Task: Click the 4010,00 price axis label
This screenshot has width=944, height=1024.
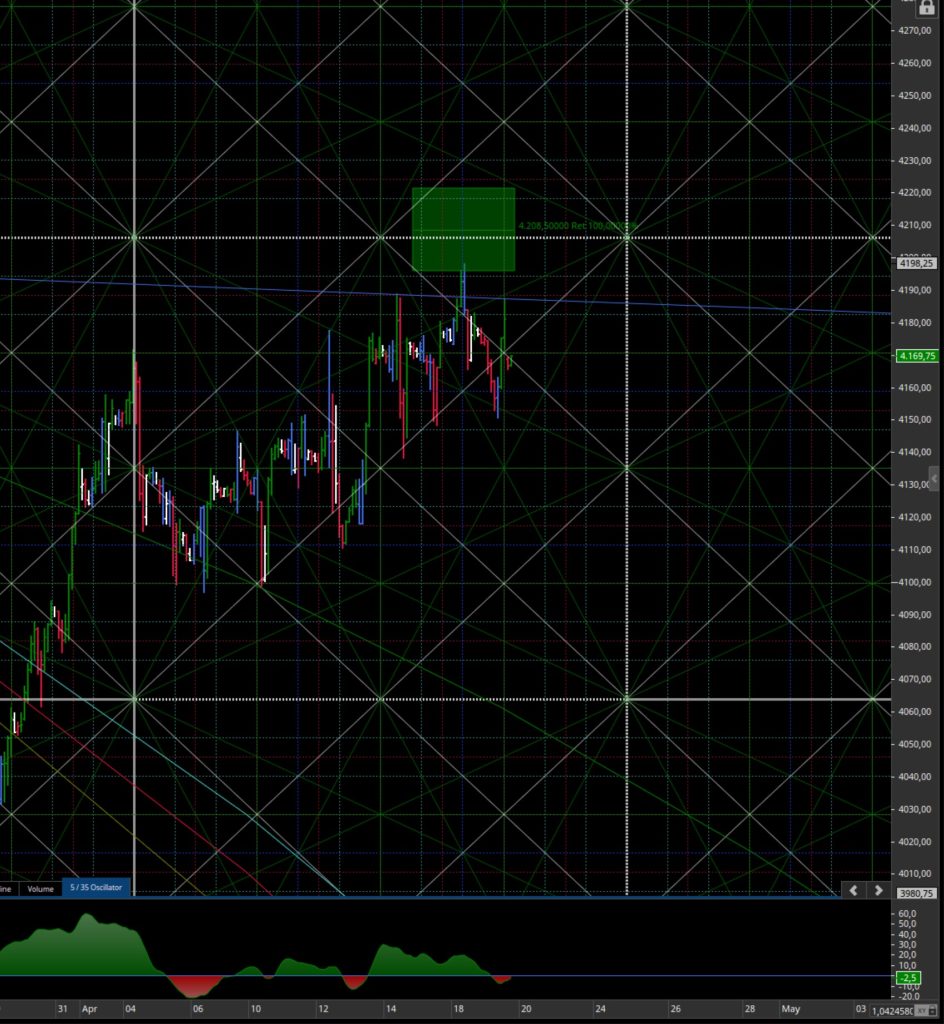Action: coord(914,873)
